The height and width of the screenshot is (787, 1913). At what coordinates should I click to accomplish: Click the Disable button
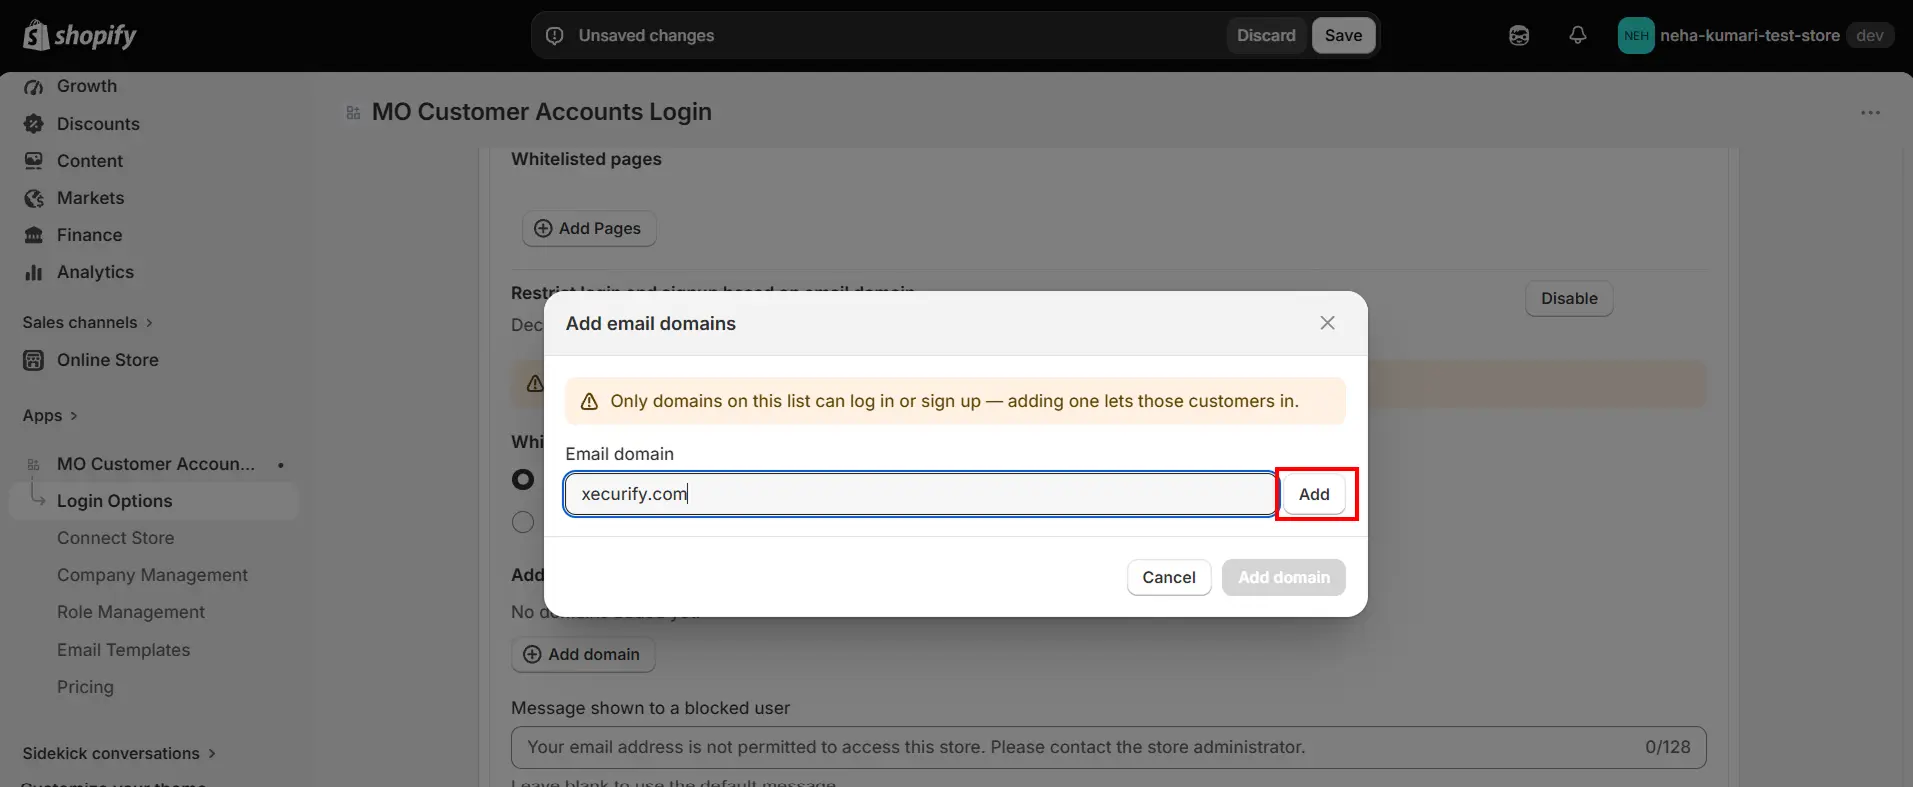[x=1569, y=298]
